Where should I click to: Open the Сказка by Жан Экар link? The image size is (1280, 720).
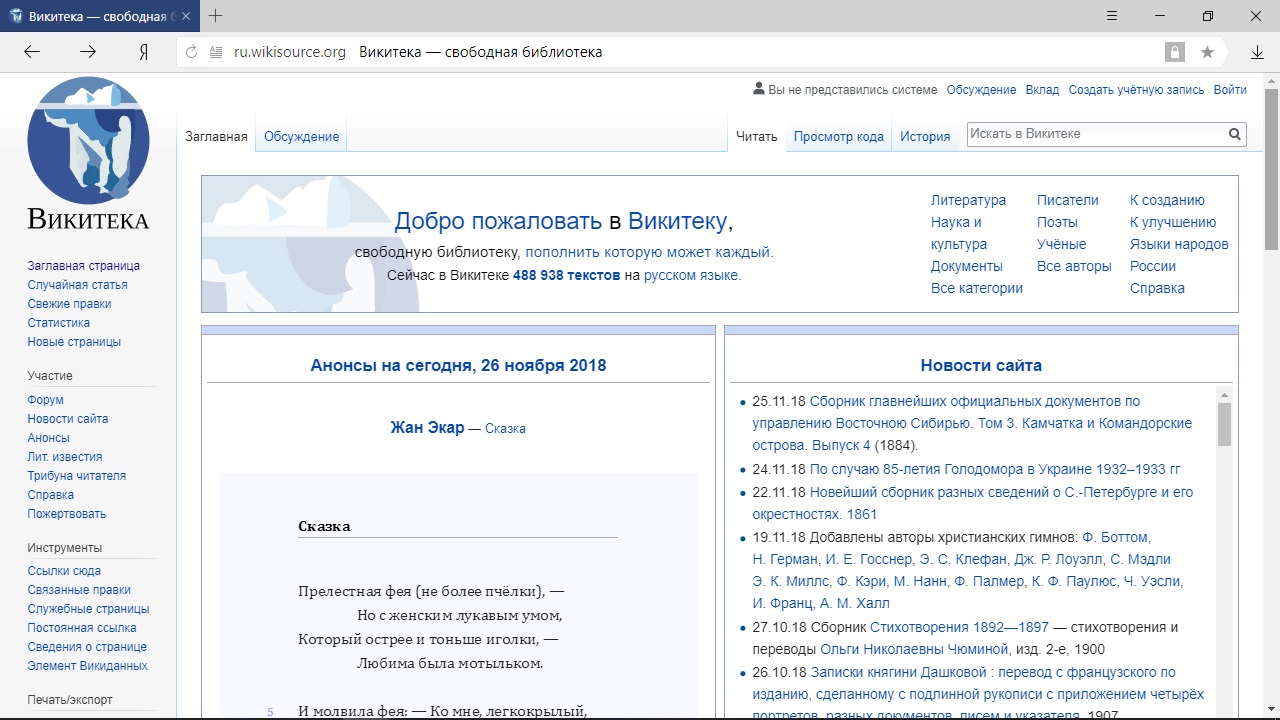coord(505,428)
